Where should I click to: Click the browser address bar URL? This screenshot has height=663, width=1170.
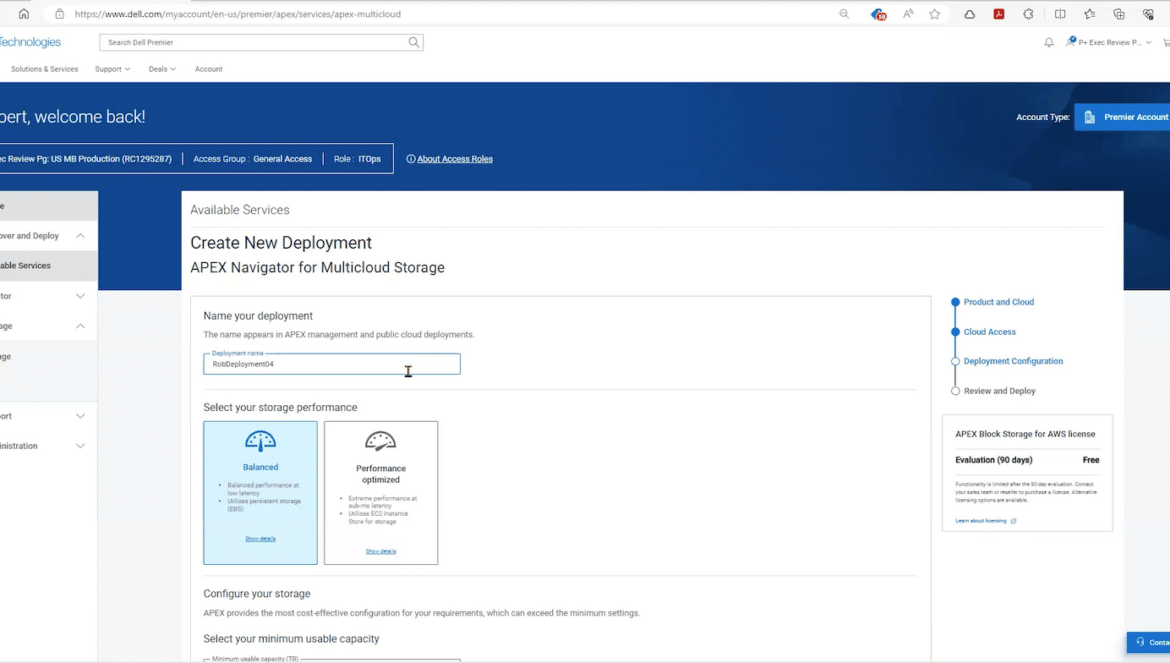(x=237, y=14)
